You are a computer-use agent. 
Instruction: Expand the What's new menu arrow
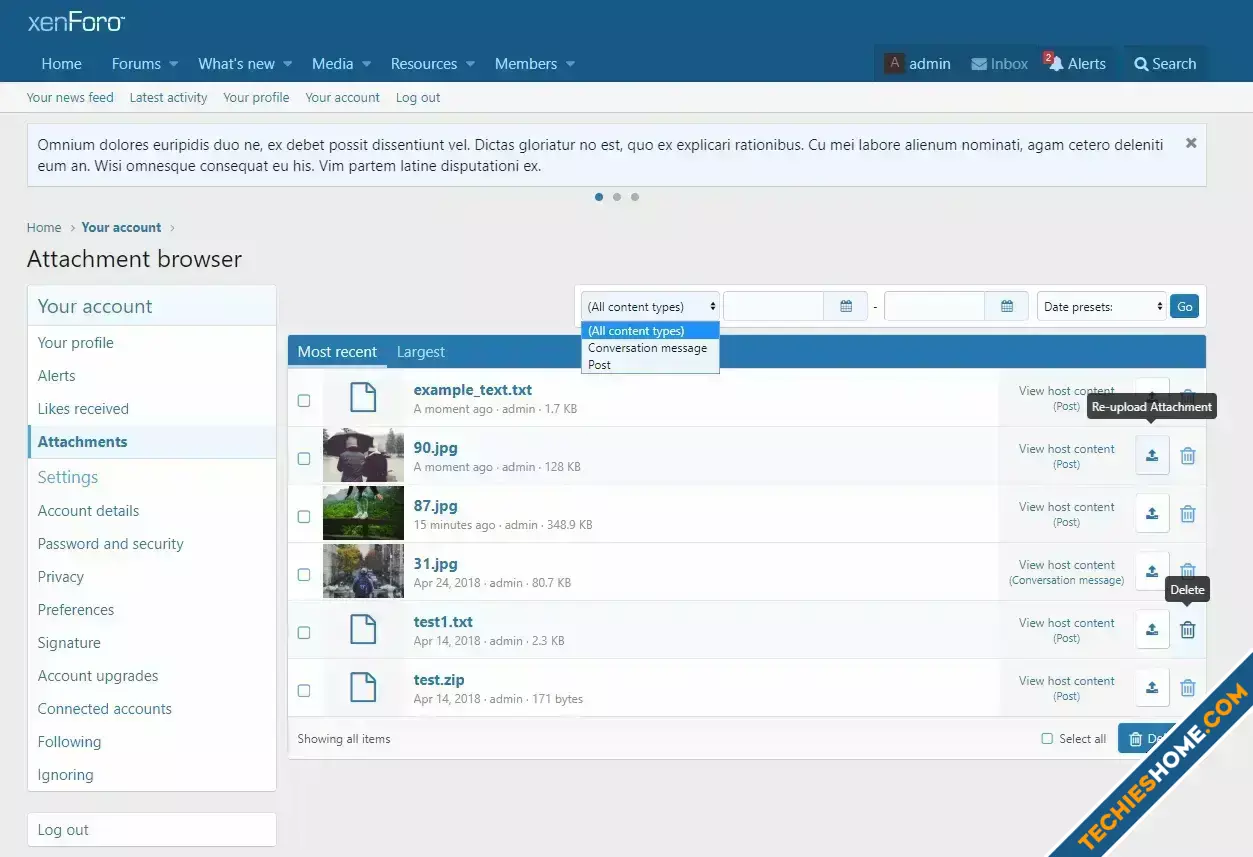tap(287, 64)
